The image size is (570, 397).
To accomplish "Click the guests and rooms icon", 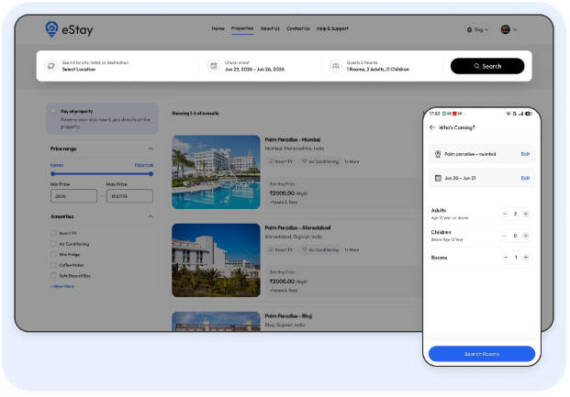I will pos(336,66).
